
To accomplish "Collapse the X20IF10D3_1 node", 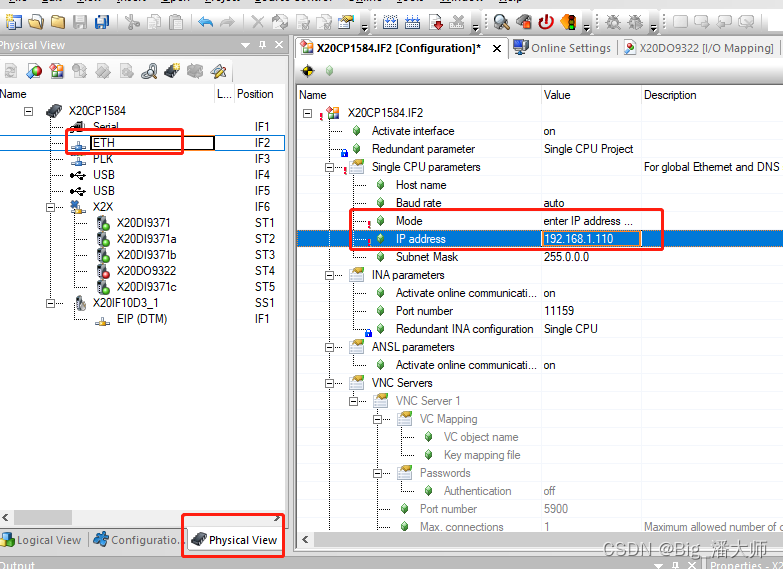I will (50, 303).
